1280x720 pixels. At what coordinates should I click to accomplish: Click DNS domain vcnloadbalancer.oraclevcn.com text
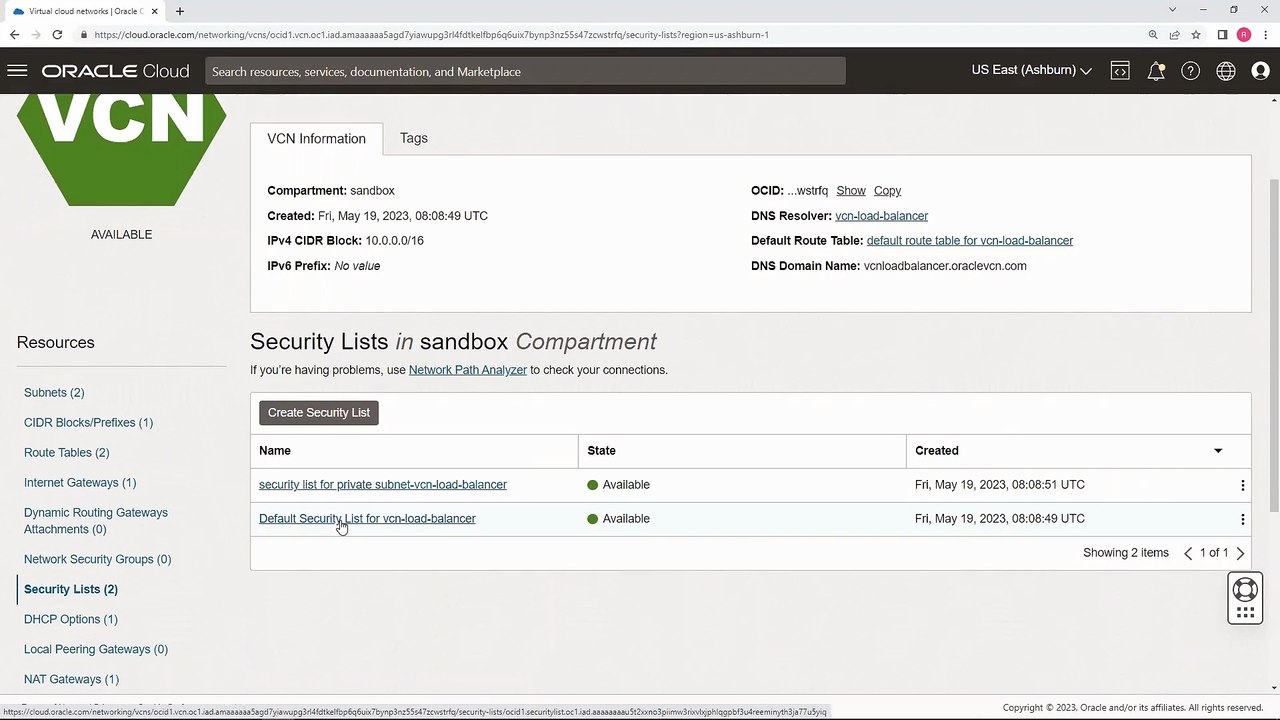945,266
